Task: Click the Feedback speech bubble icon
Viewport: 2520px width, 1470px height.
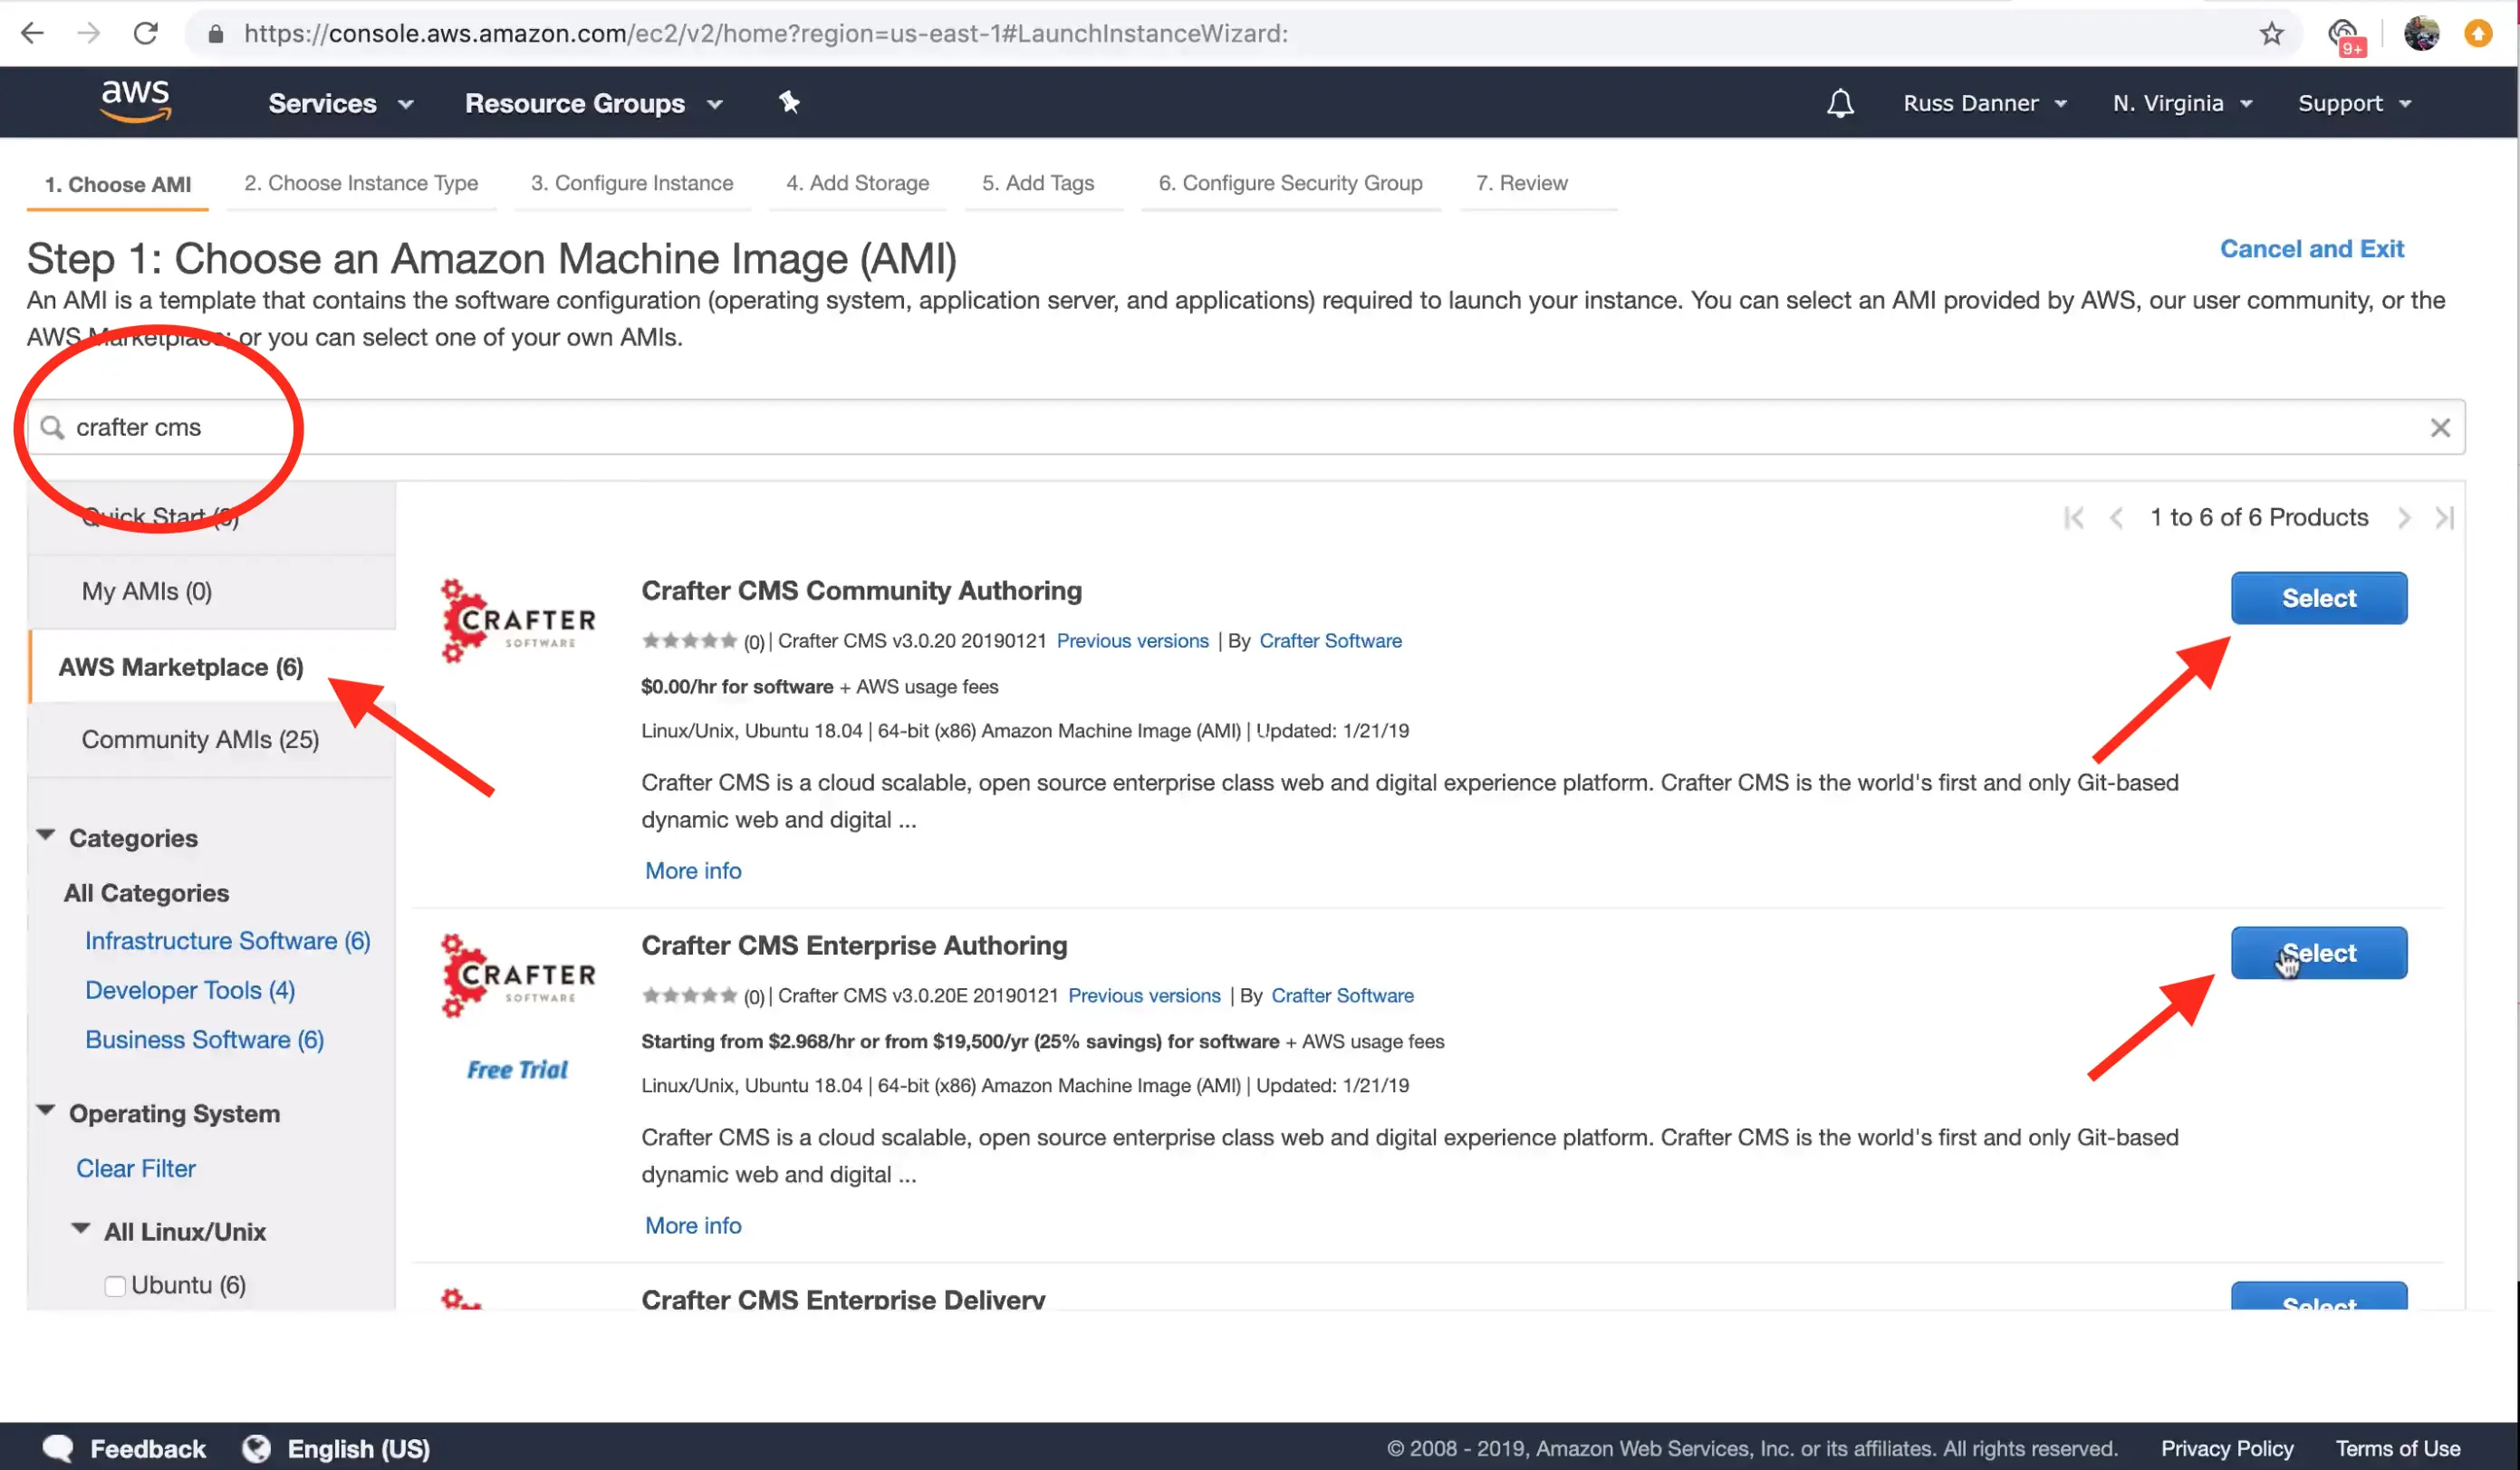Action: pyautogui.click(x=58, y=1448)
